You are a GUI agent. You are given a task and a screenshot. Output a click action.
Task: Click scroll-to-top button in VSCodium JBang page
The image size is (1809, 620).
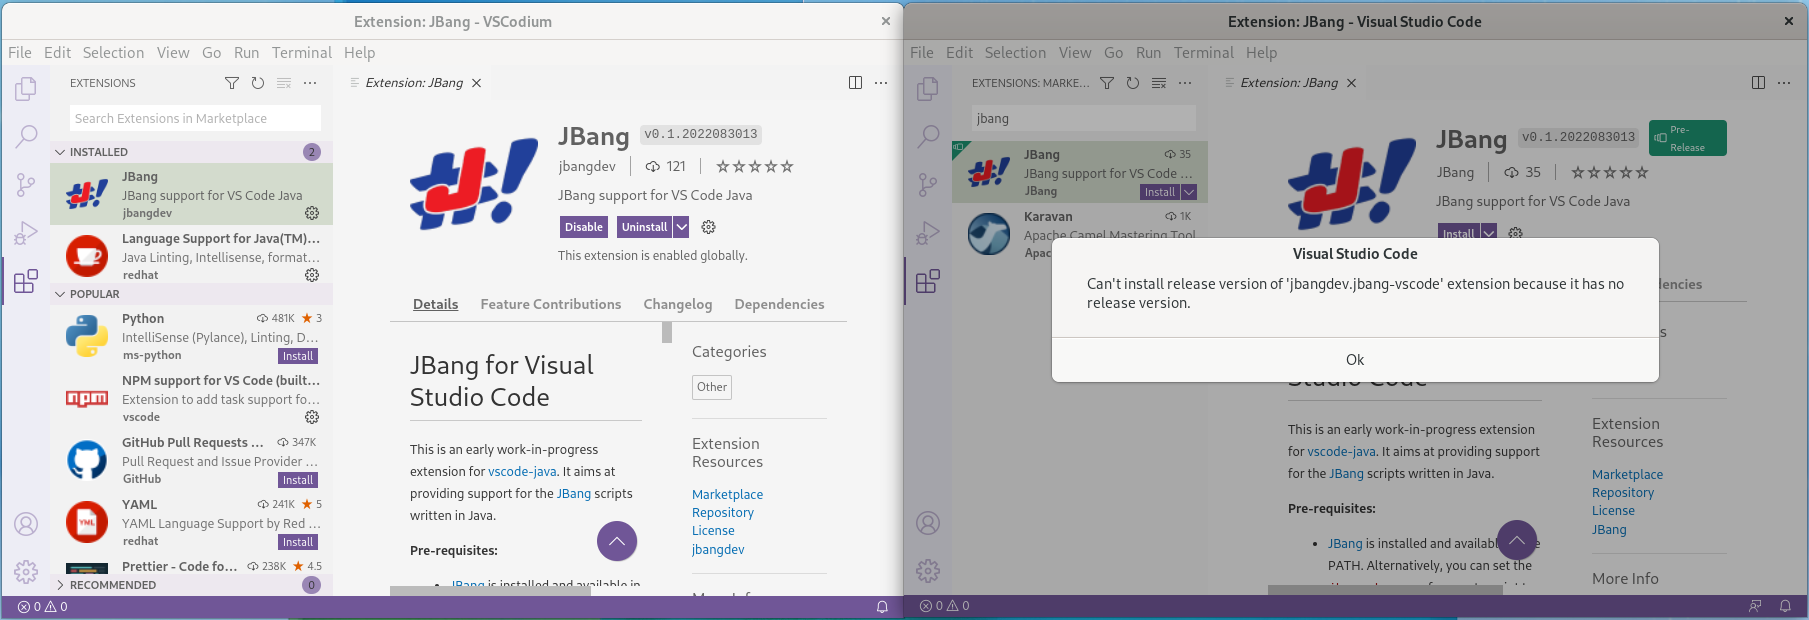point(617,541)
